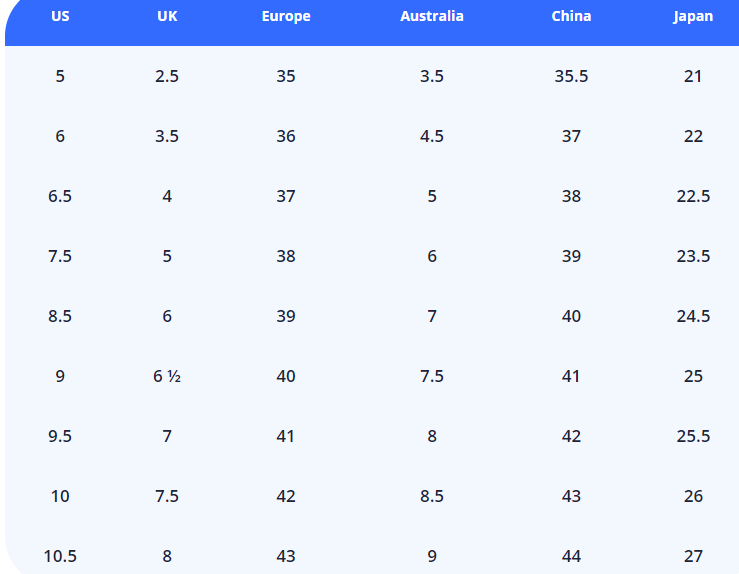
Task: Select Japan size 24.5 cell
Action: pyautogui.click(x=693, y=316)
